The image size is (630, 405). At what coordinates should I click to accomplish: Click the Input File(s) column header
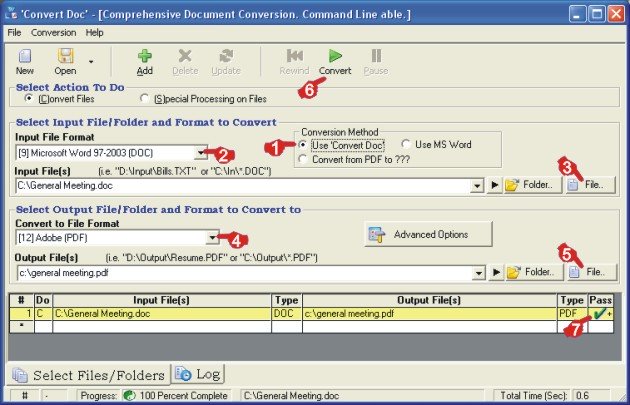pos(162,301)
